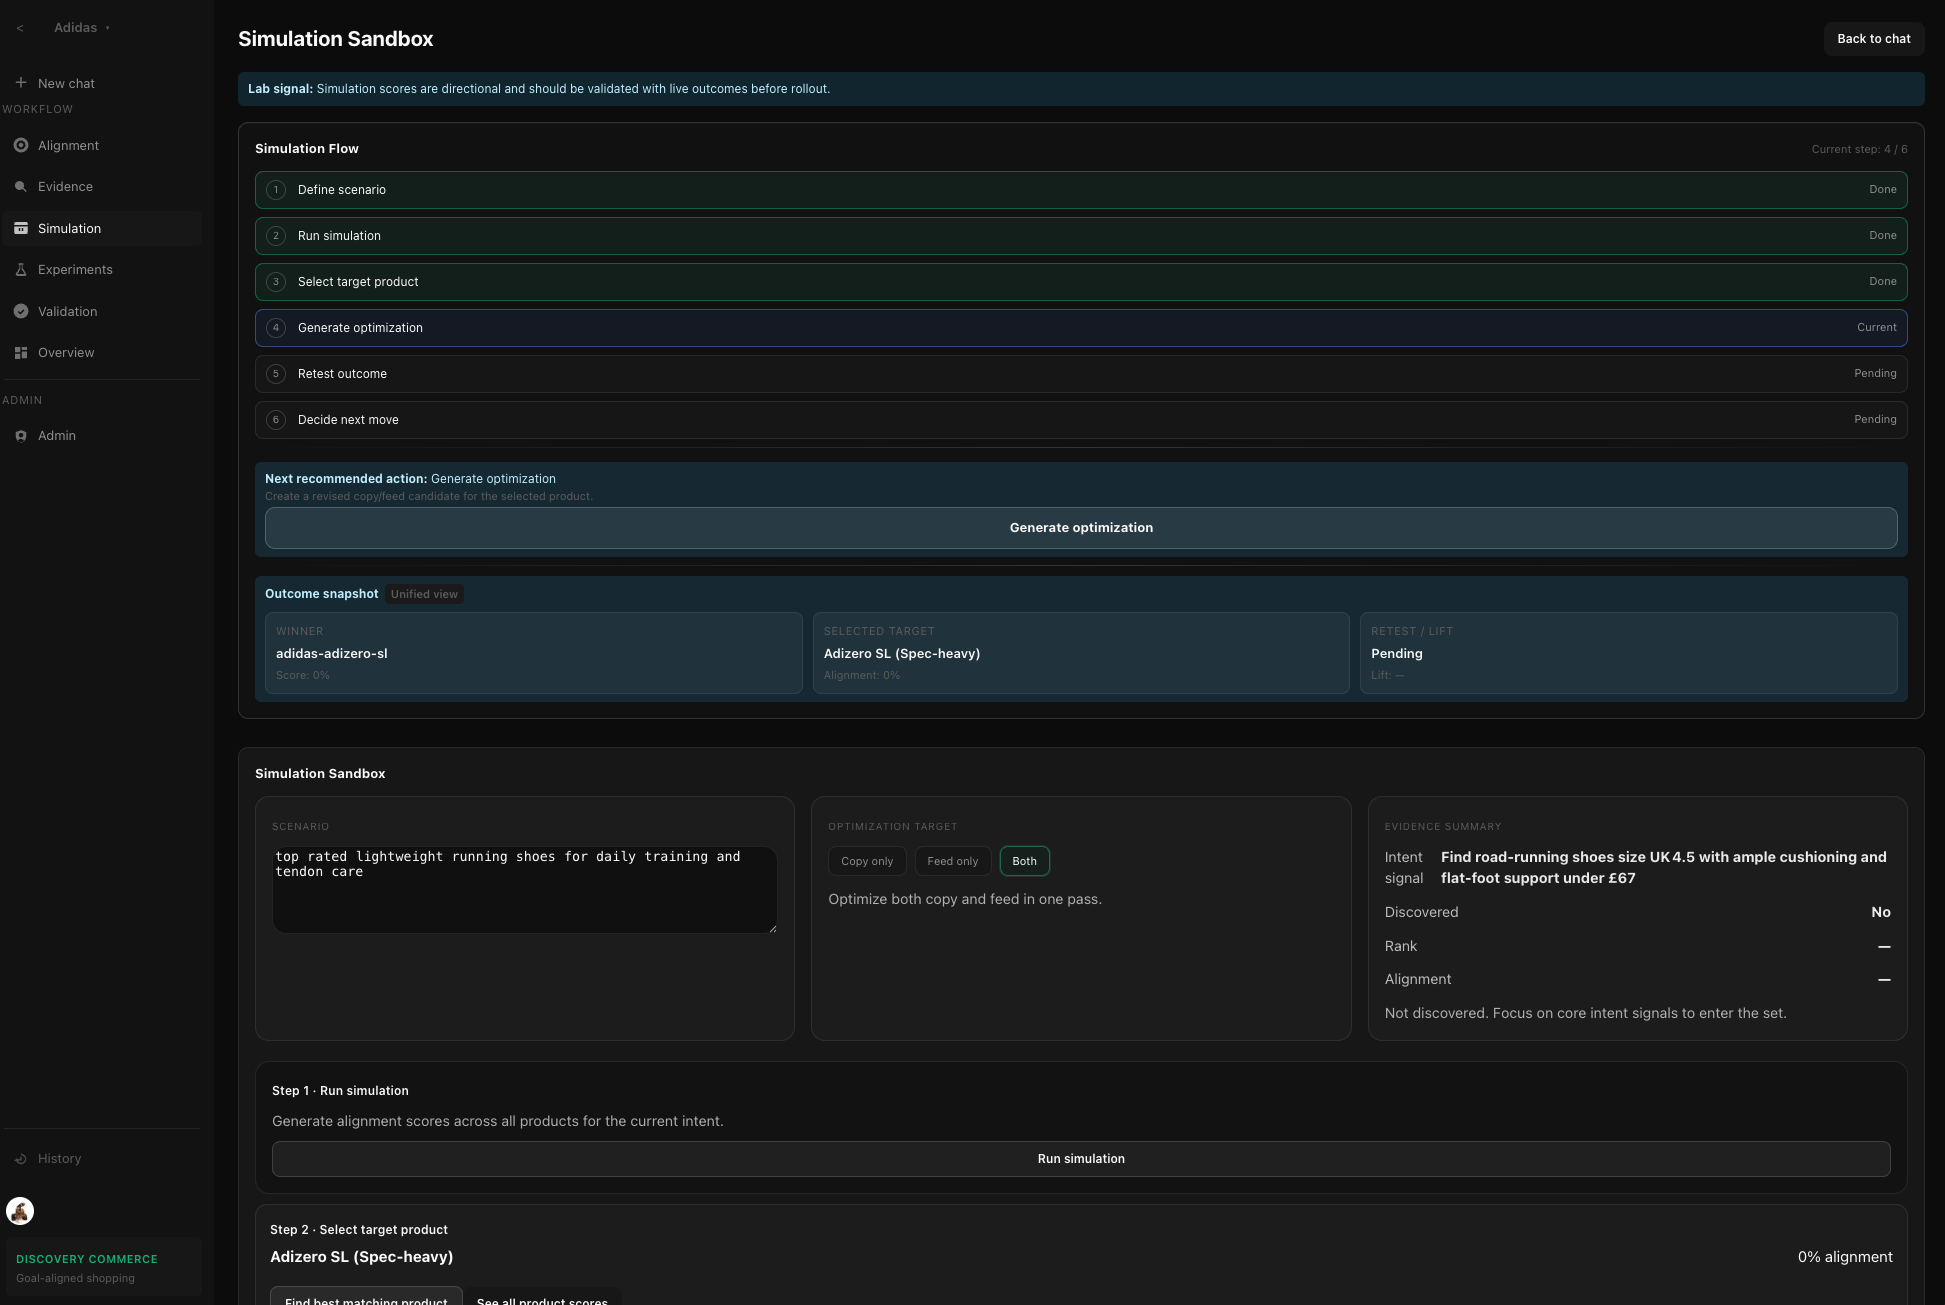Switch to Find best matching product tab
This screenshot has width=1945, height=1305.
point(366,1298)
